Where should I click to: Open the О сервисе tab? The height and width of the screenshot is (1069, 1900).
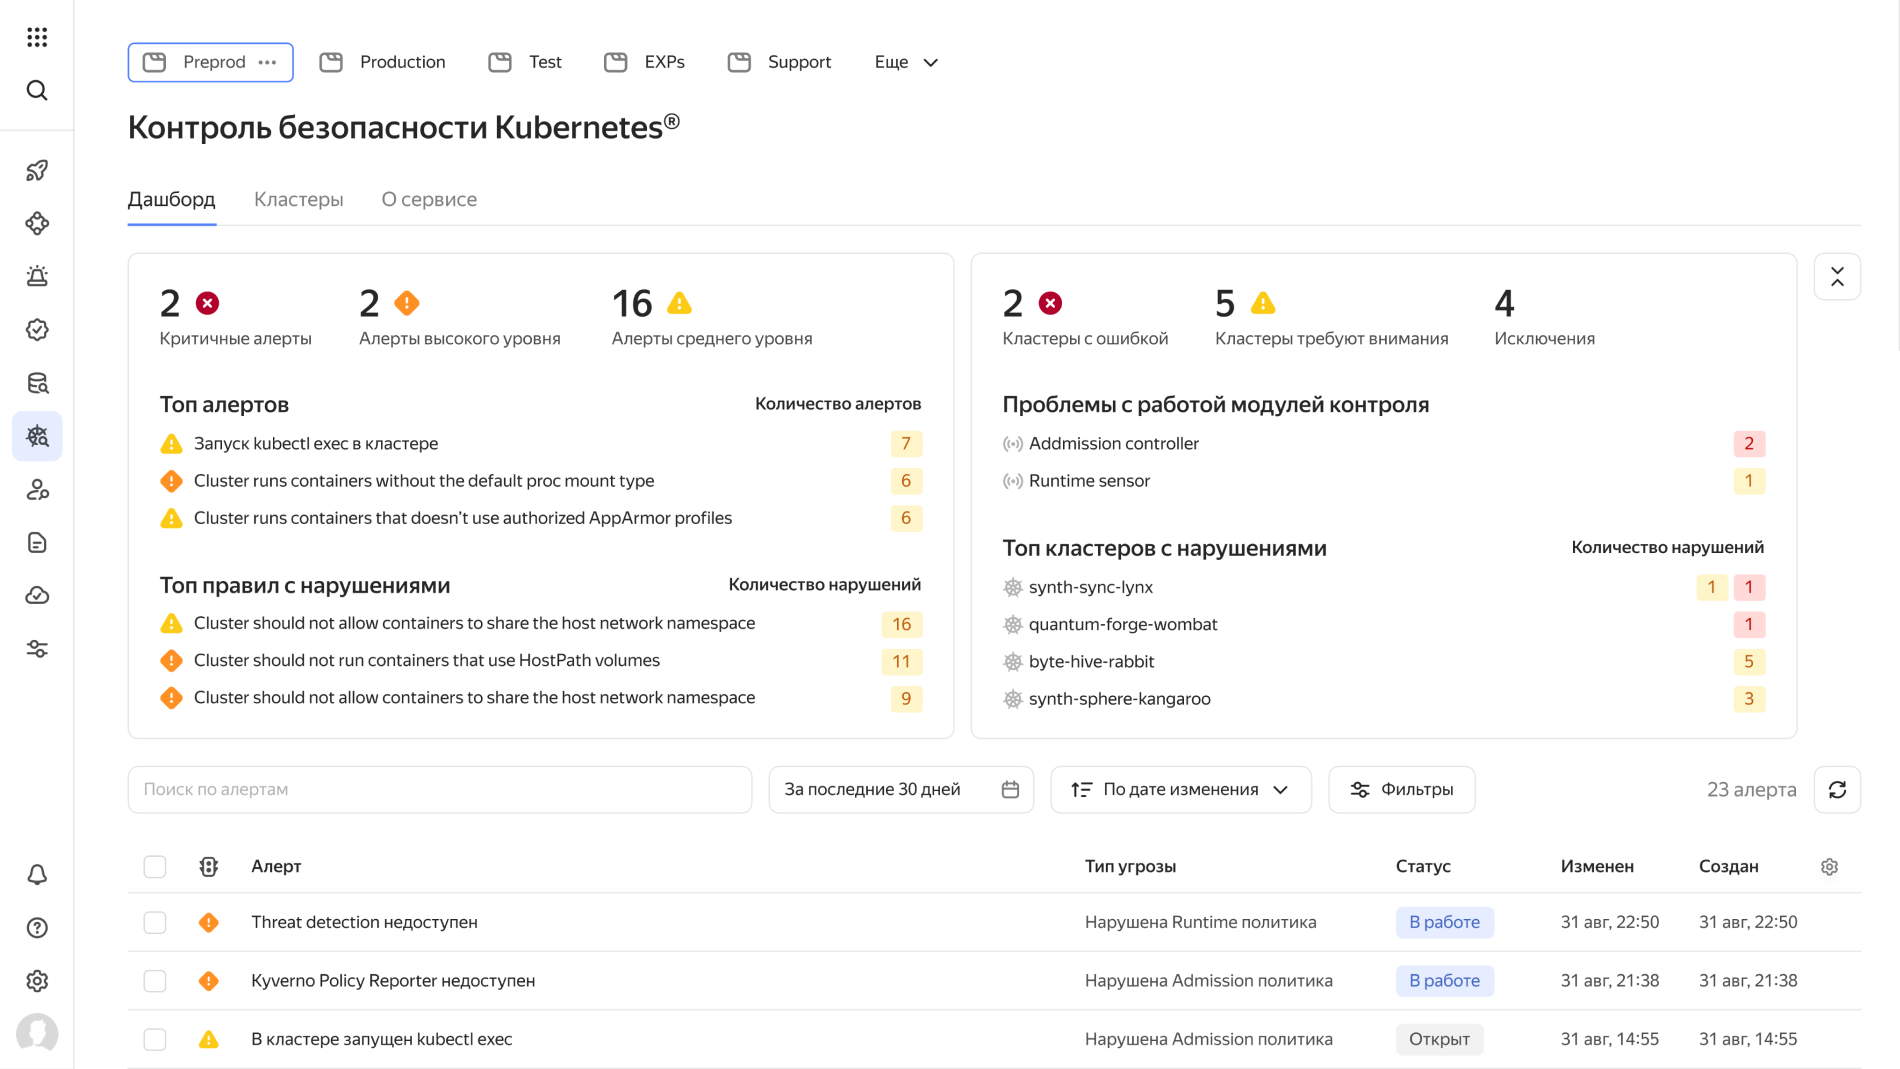(x=428, y=199)
